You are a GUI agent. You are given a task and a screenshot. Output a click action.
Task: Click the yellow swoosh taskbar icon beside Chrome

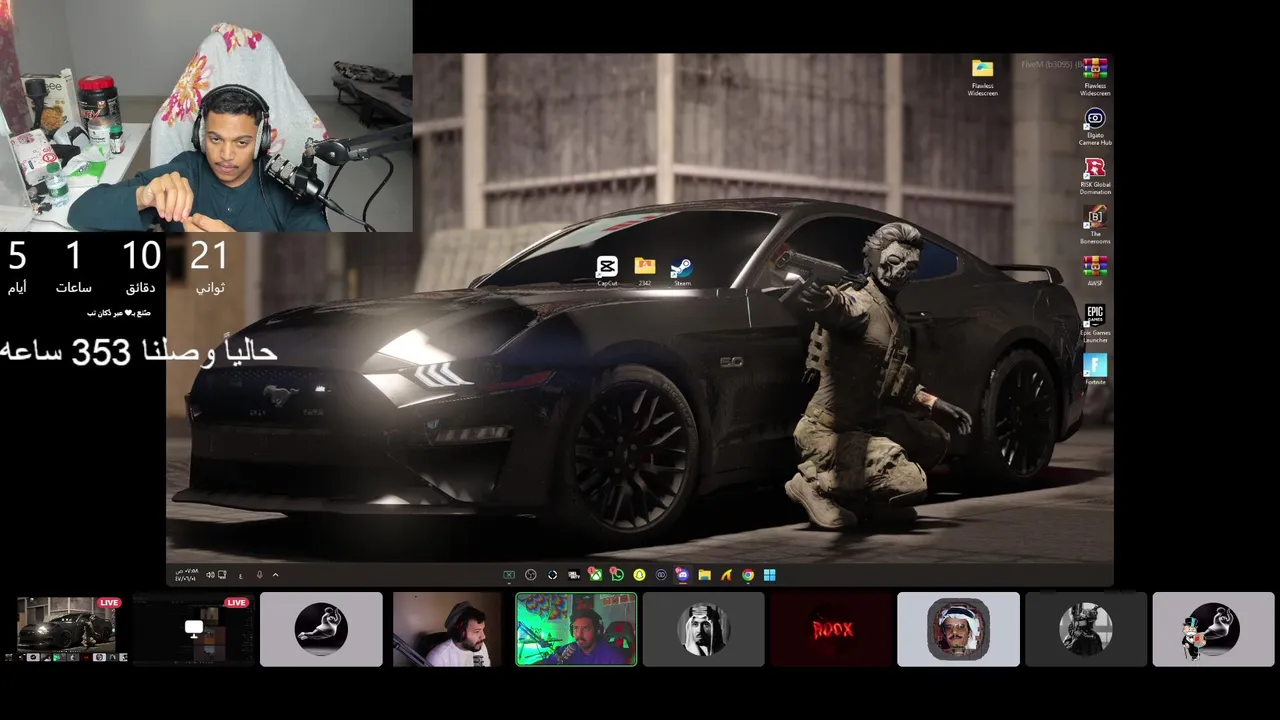click(x=726, y=575)
